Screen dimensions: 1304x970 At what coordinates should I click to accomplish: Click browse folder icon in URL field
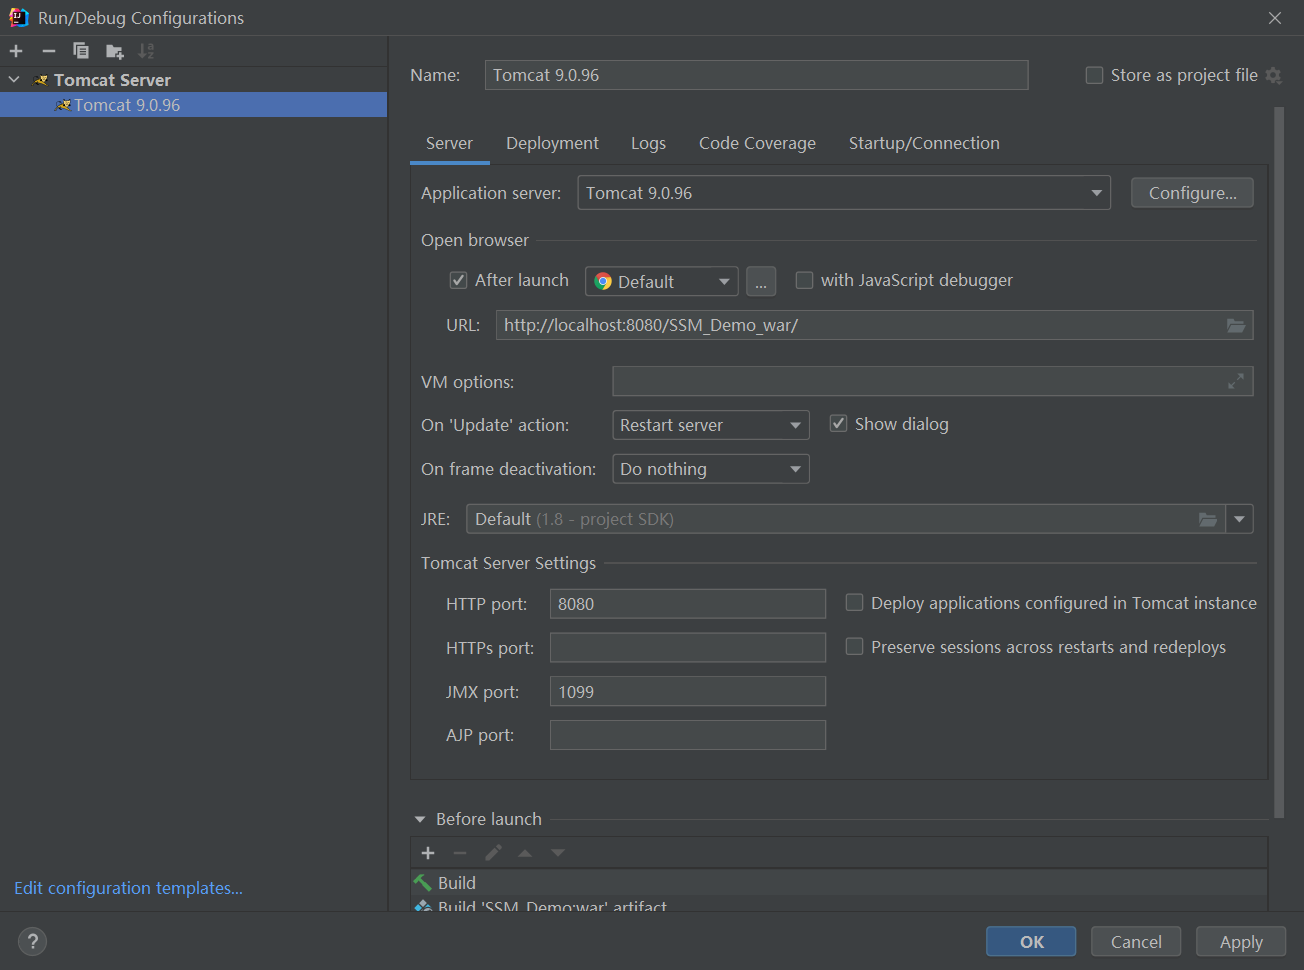[1236, 325]
